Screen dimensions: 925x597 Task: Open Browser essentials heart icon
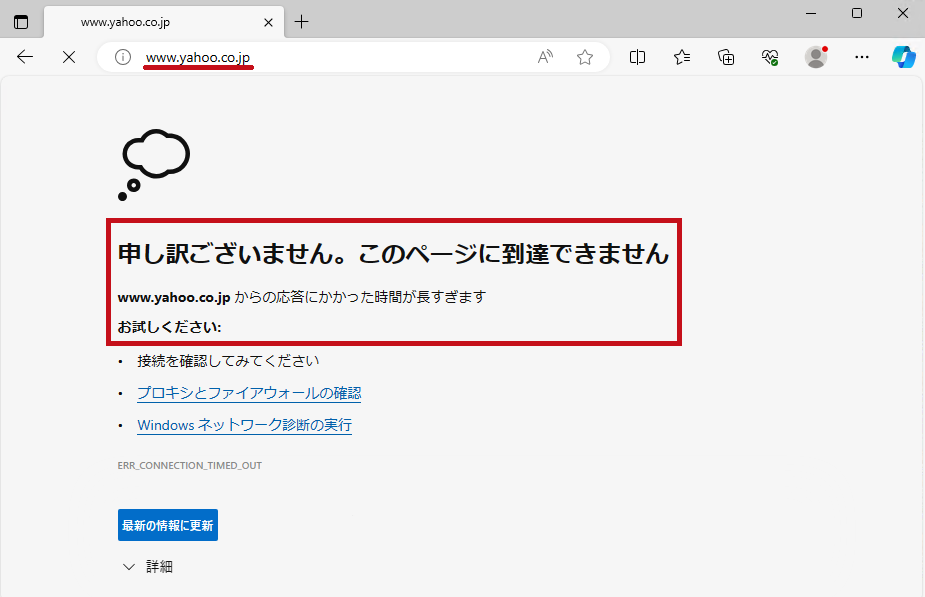click(770, 57)
